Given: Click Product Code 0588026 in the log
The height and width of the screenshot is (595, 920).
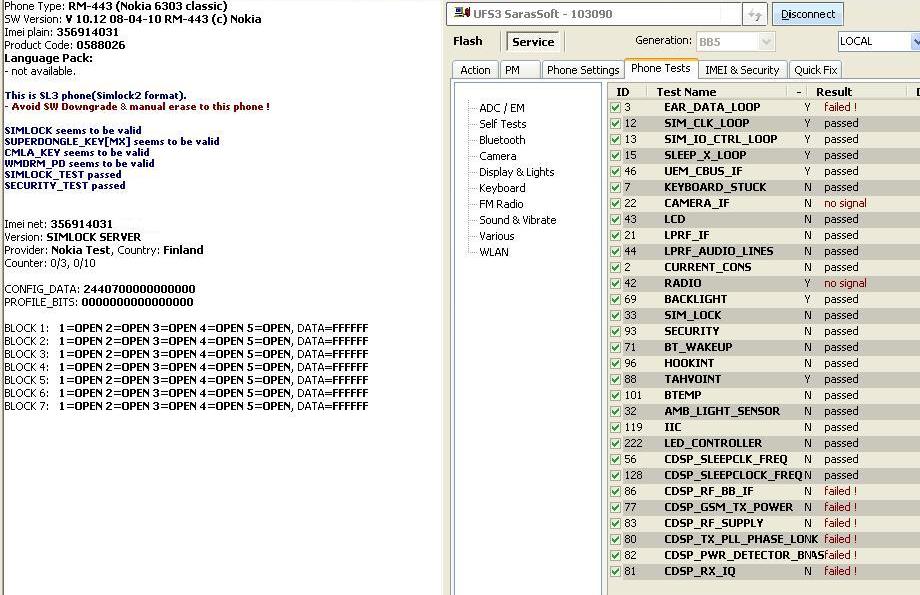Looking at the screenshot, I should pos(65,45).
